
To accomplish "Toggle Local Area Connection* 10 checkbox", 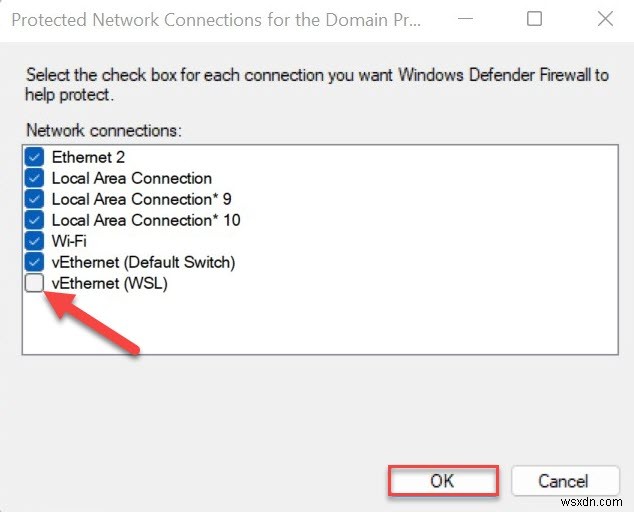I will click(x=35, y=220).
